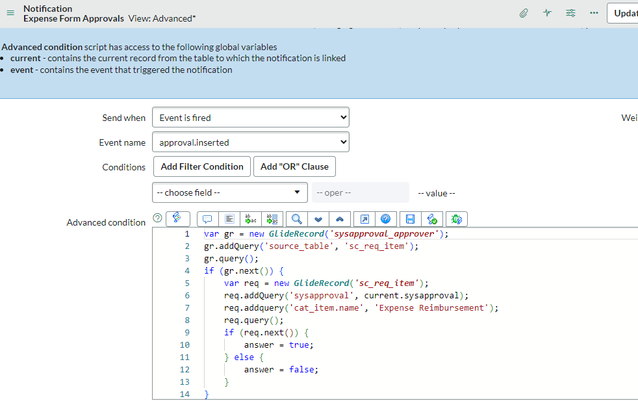Click the Send when field label
Image resolution: width=638 pixels, height=418 pixels.
[124, 118]
